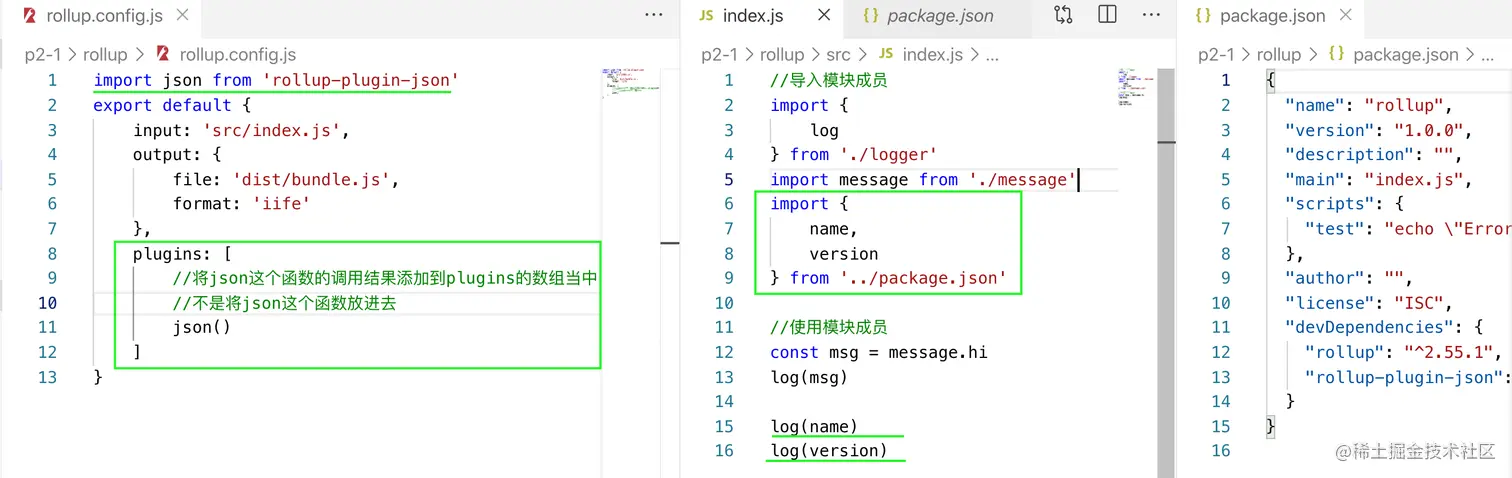This screenshot has width=1512, height=478.
Task: Click json() call on line 11
Action: [x=202, y=327]
